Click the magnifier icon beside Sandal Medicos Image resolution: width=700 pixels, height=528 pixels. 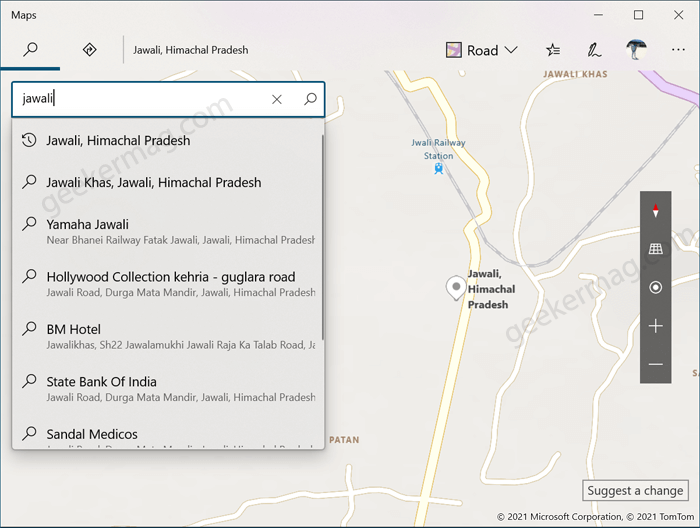pyautogui.click(x=29, y=433)
